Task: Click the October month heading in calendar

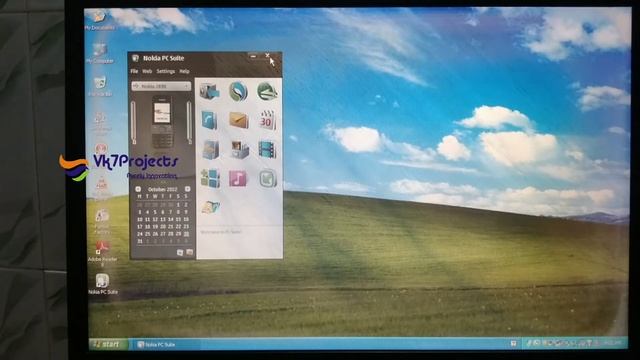Action: pyautogui.click(x=162, y=189)
